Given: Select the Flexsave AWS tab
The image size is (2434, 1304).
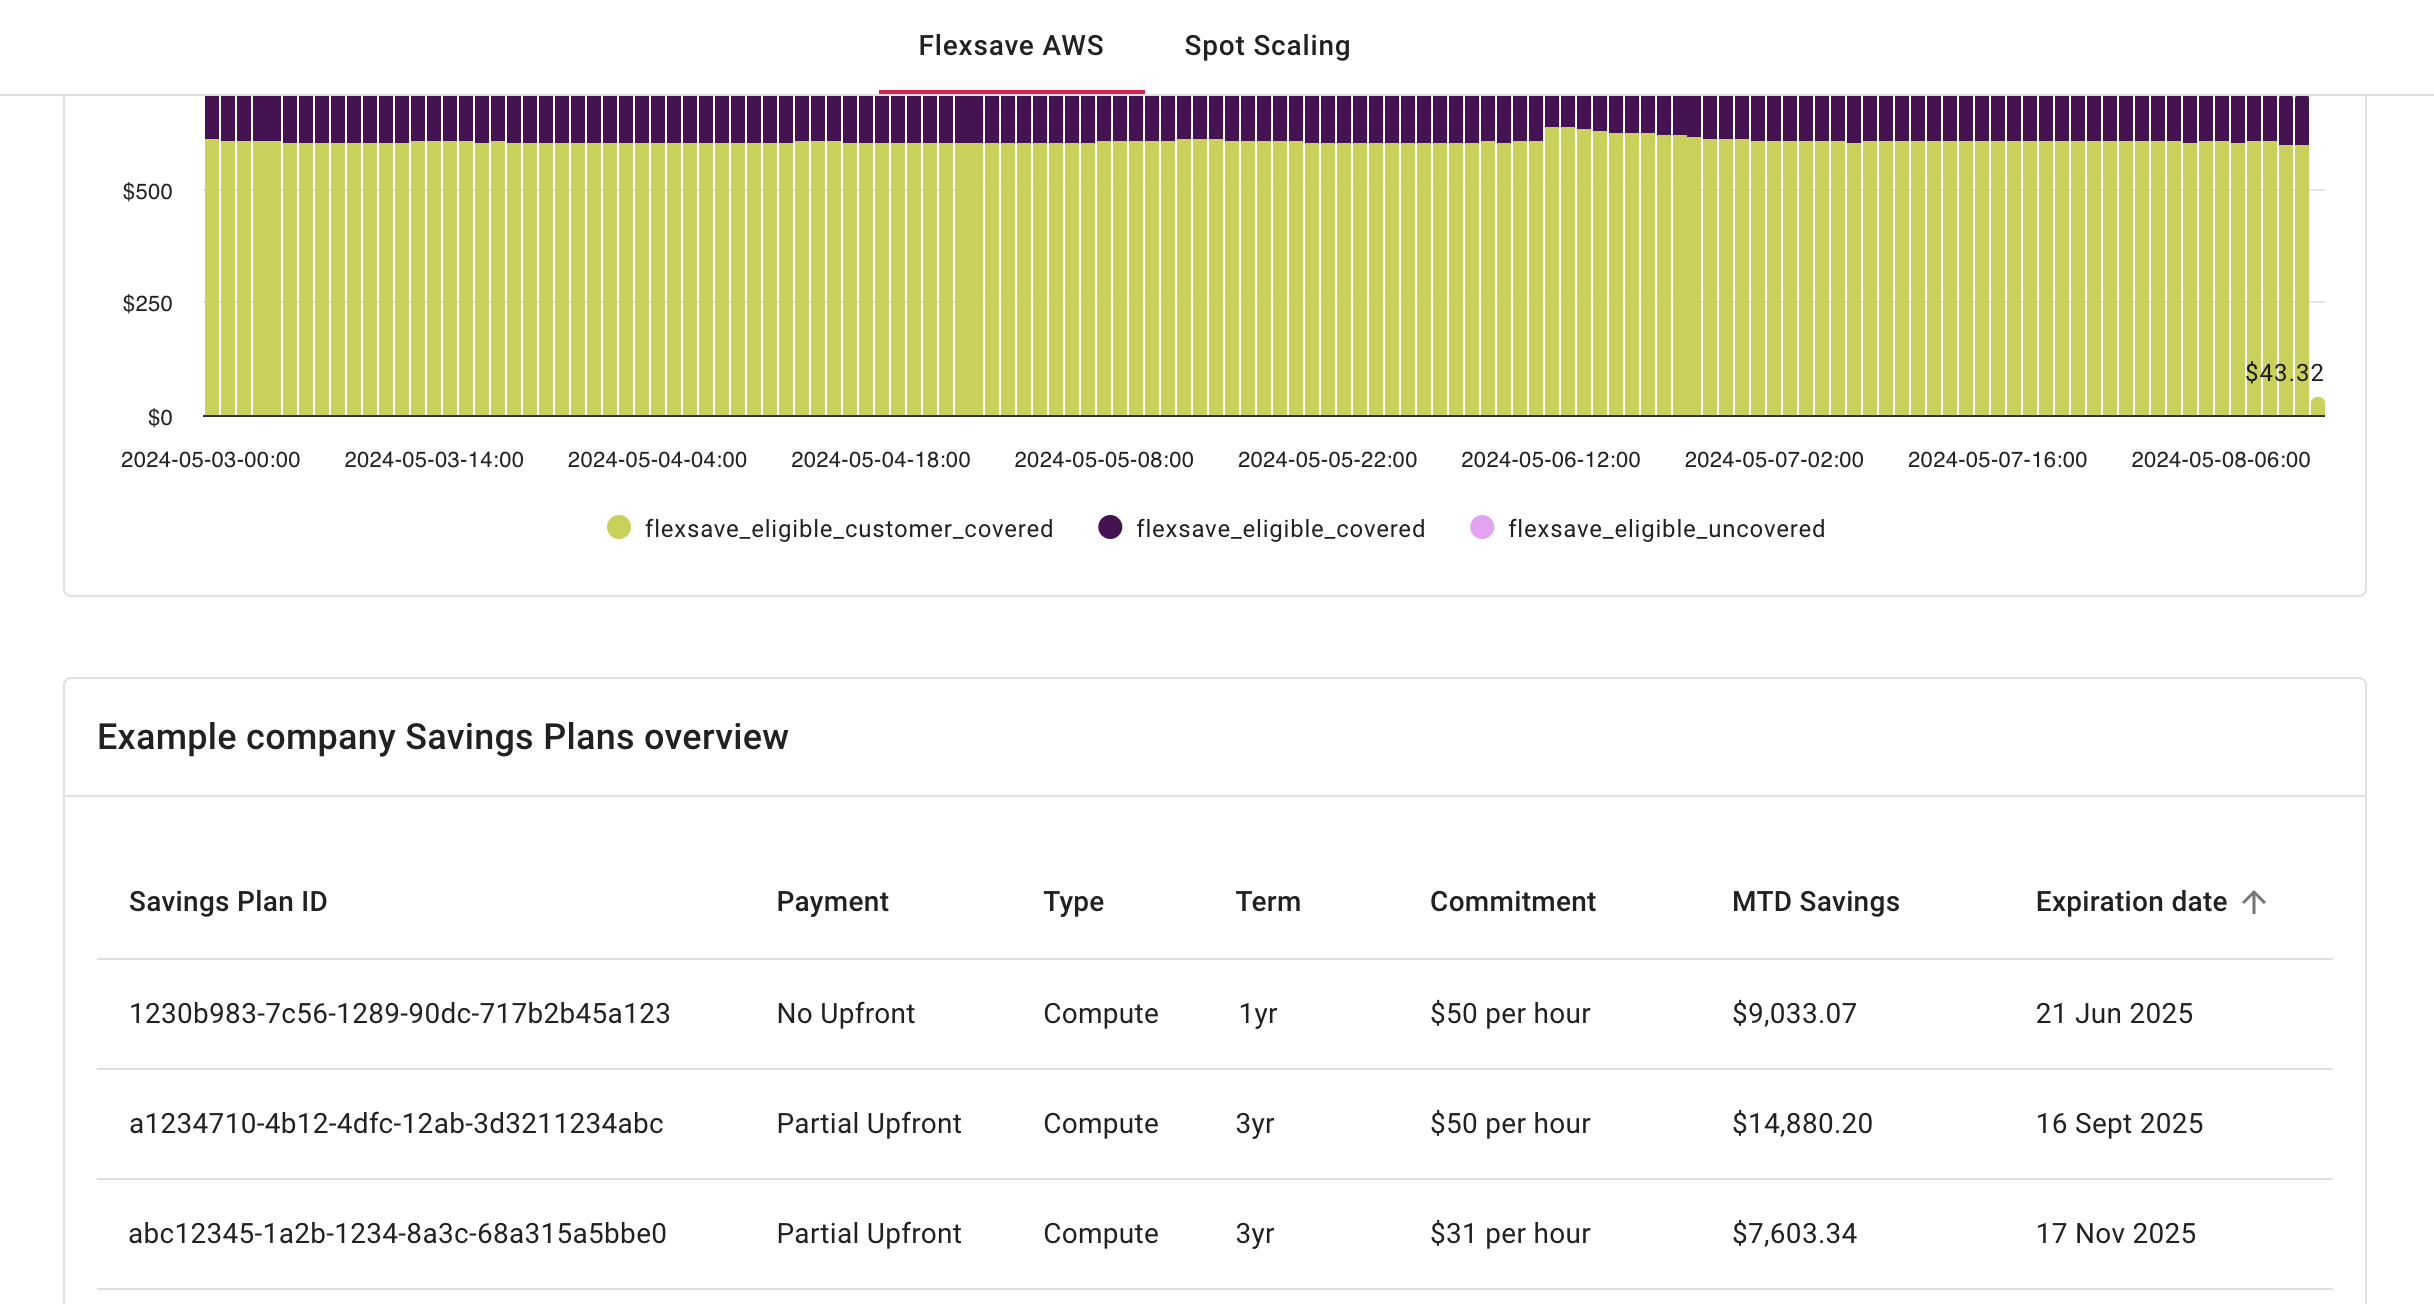Looking at the screenshot, I should coord(1011,46).
